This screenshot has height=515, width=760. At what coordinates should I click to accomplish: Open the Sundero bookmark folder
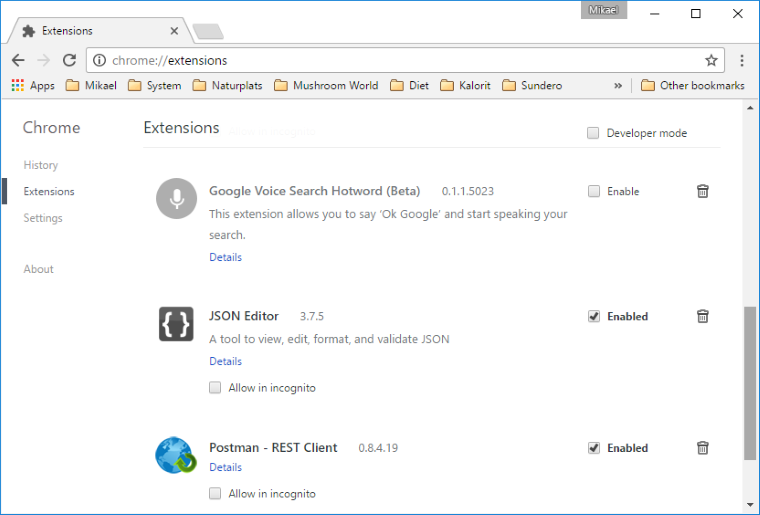pos(532,86)
